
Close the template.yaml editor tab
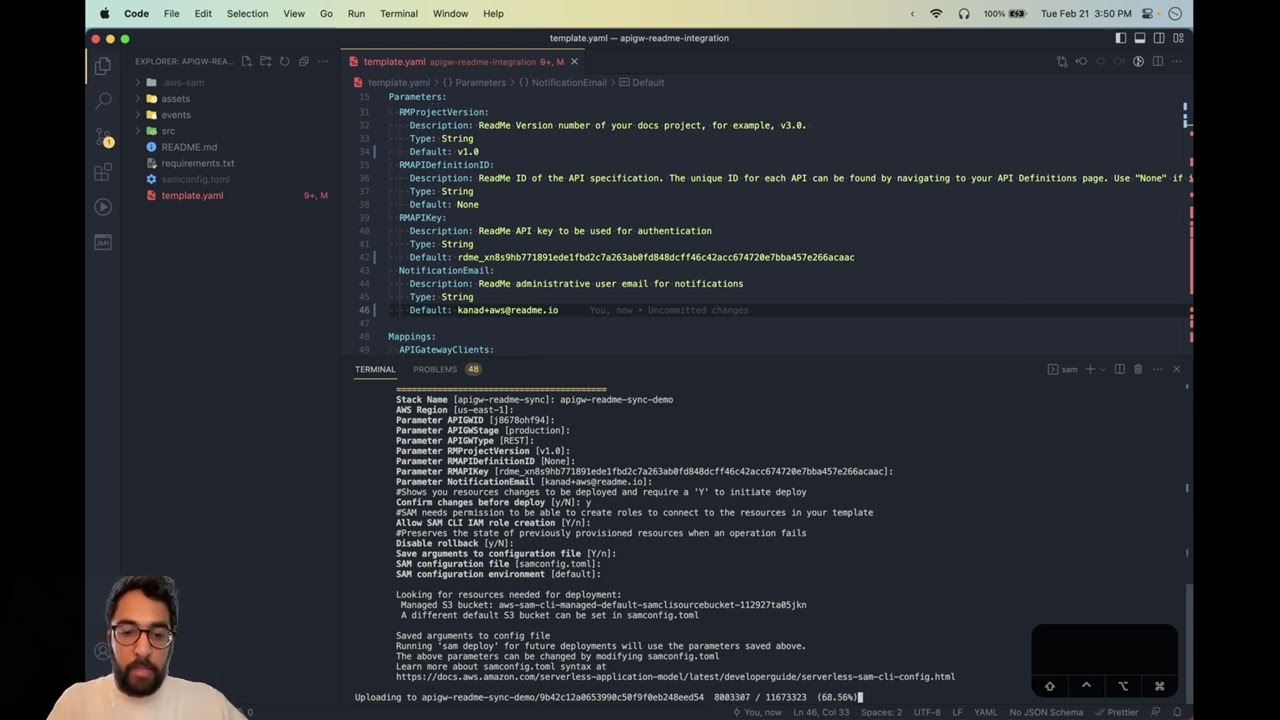(574, 62)
